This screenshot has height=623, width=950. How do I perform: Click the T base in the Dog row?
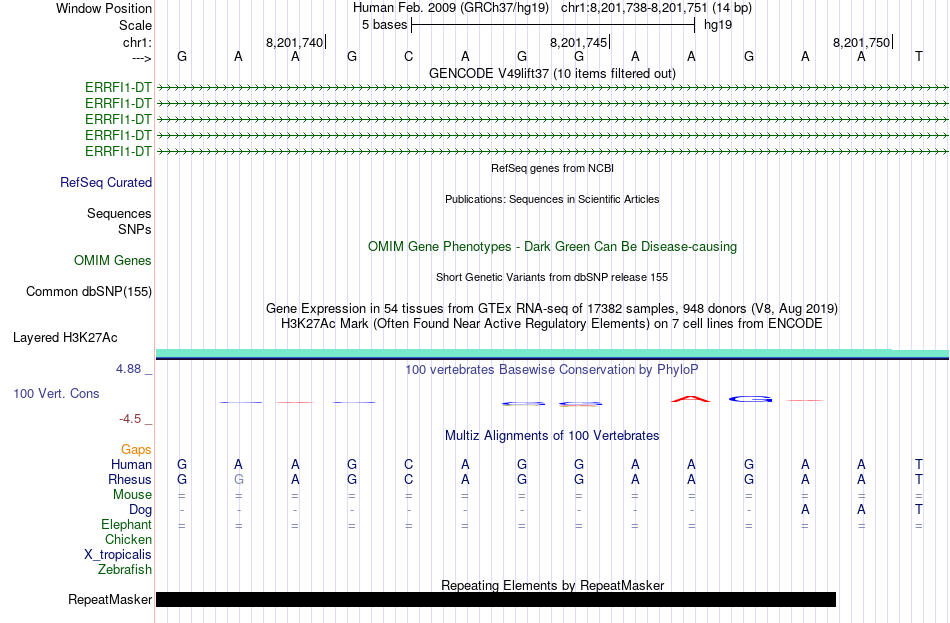click(918, 509)
